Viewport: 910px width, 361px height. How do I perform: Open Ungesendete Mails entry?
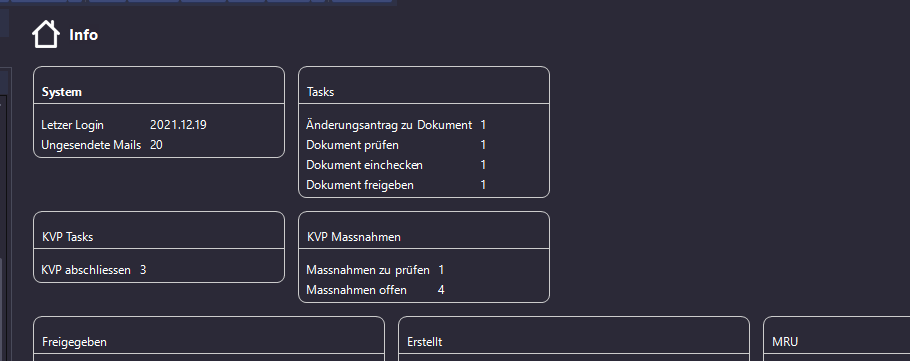[91, 145]
